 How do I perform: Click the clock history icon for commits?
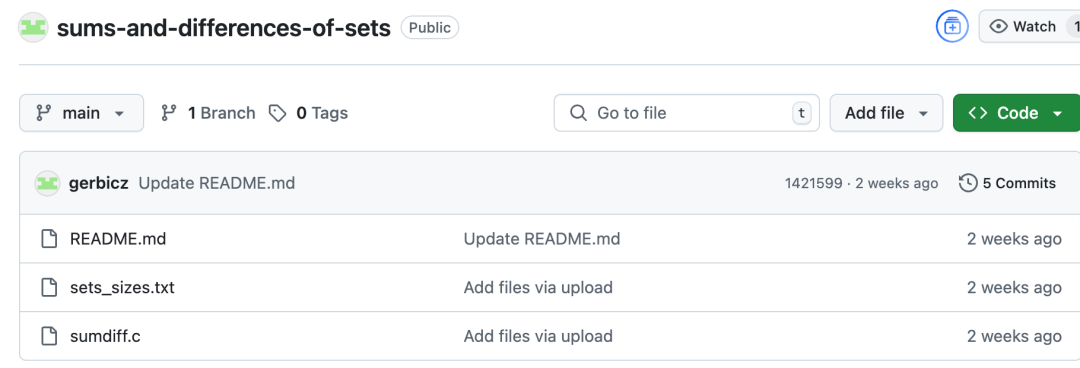tap(968, 183)
